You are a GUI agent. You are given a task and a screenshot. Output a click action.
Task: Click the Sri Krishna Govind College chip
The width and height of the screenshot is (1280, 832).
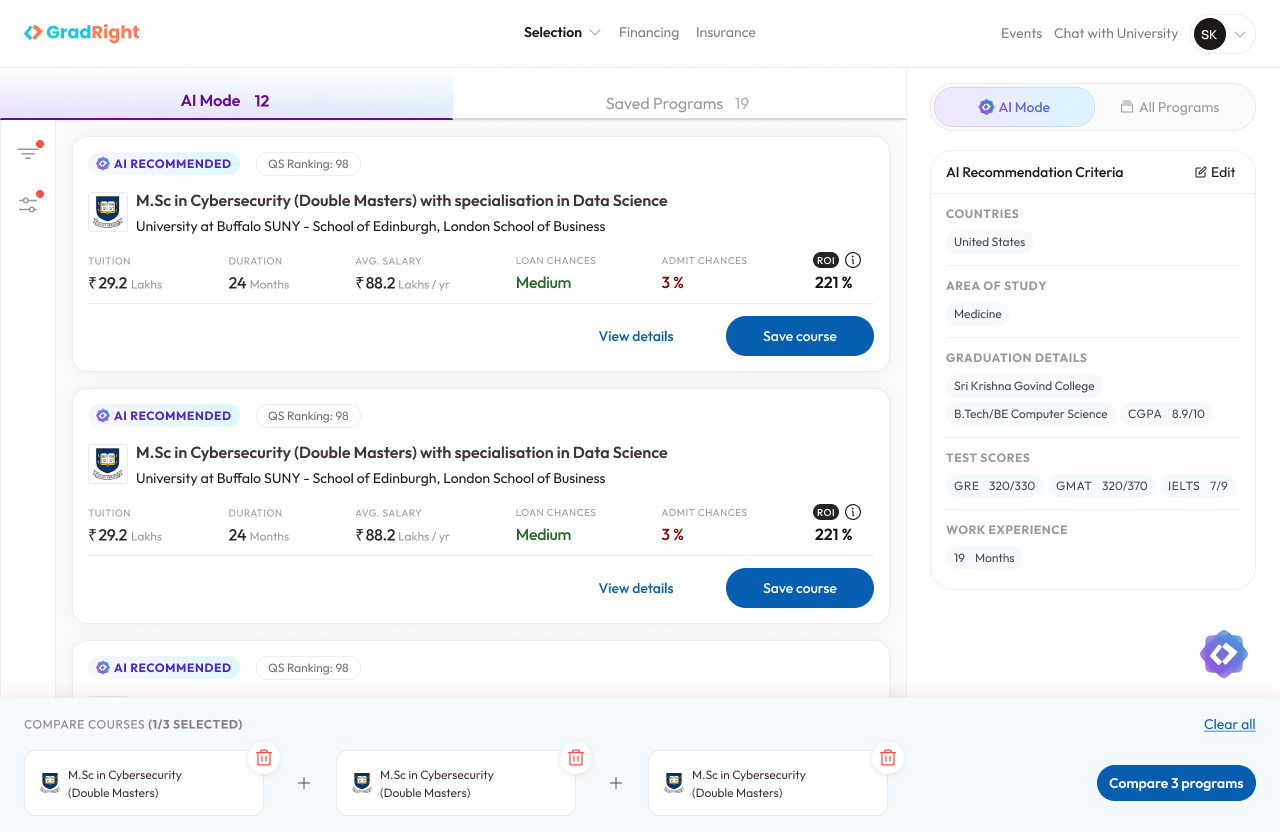[x=1024, y=386]
